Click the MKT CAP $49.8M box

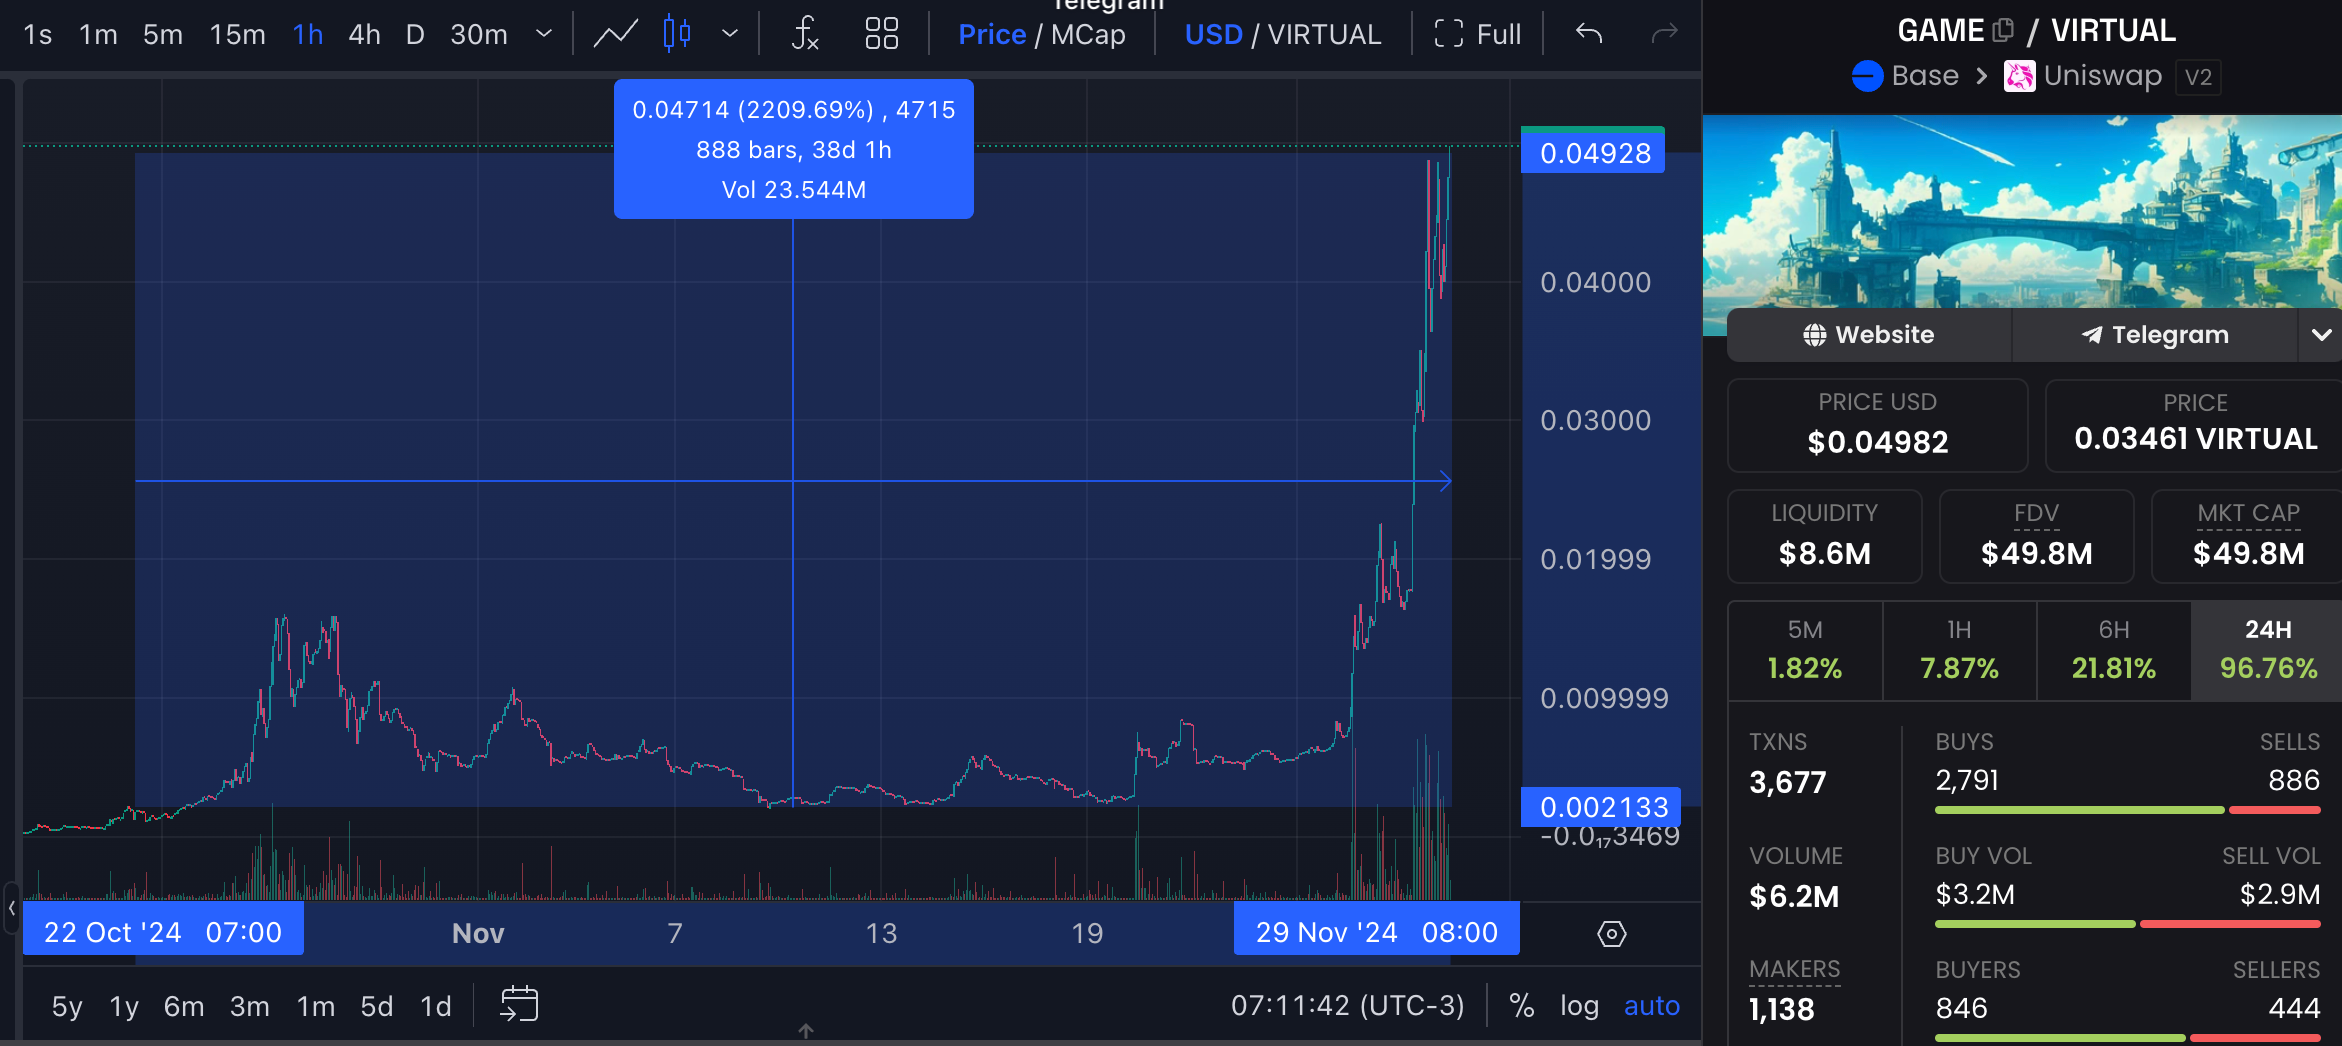click(x=2247, y=536)
